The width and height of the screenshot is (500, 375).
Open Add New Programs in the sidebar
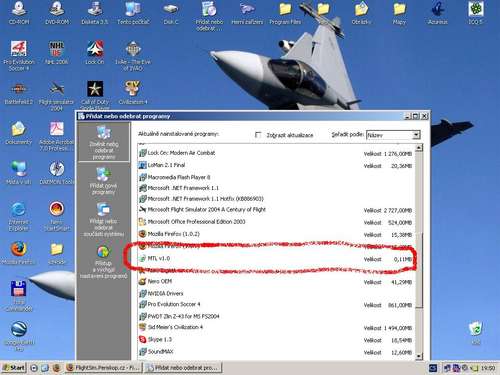[104, 181]
